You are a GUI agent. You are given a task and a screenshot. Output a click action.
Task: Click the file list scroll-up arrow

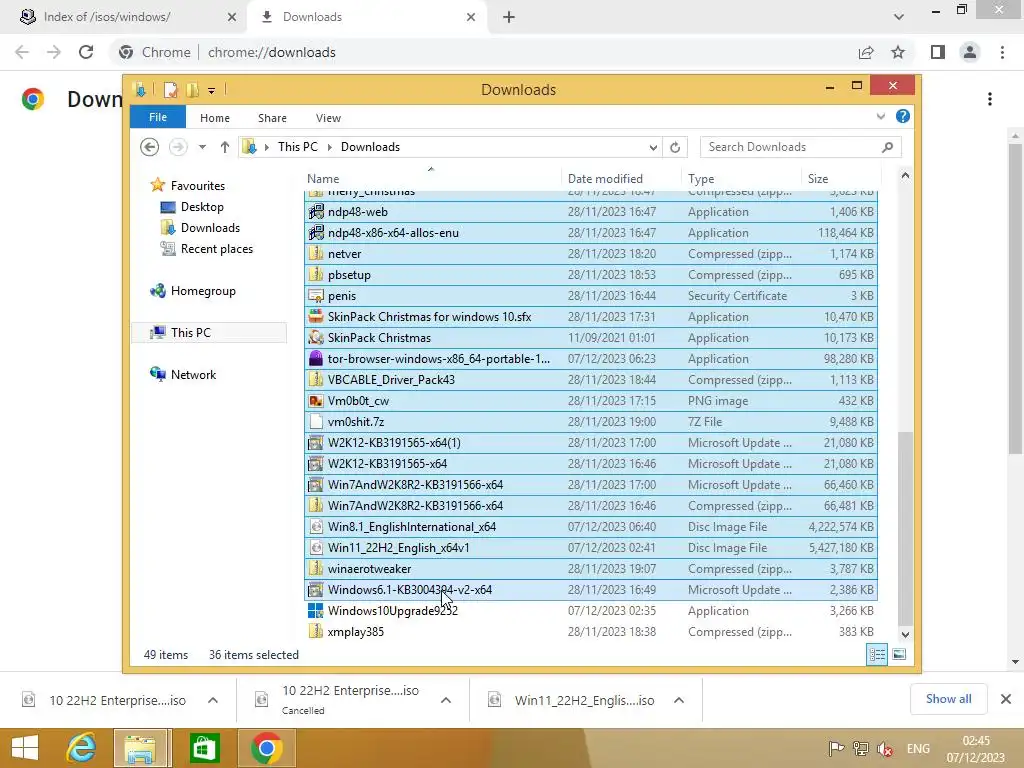(905, 175)
